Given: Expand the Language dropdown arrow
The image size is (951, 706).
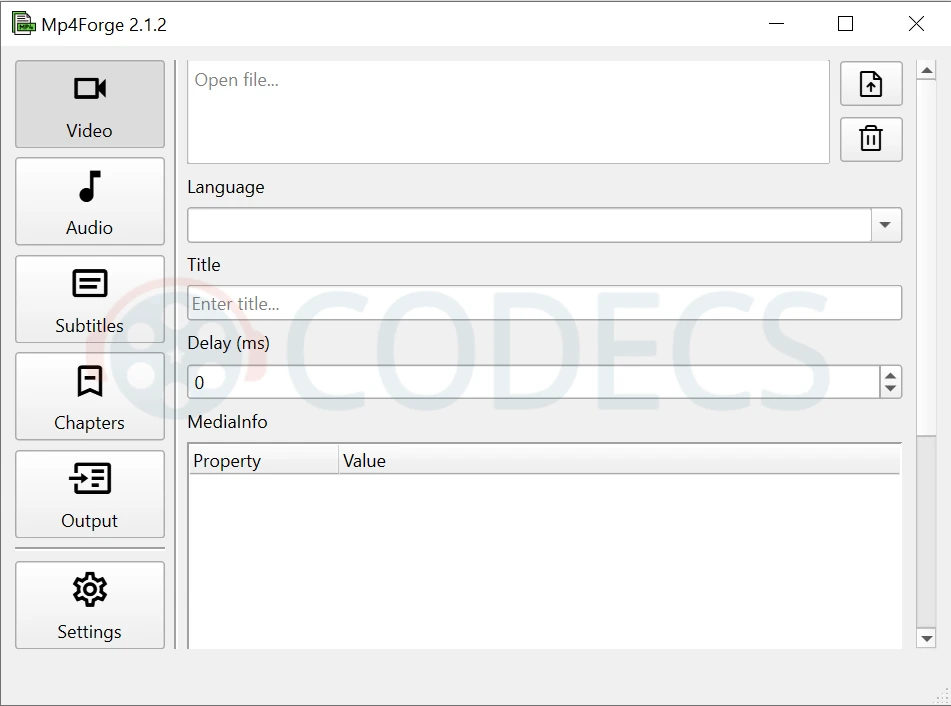Looking at the screenshot, I should point(885,225).
